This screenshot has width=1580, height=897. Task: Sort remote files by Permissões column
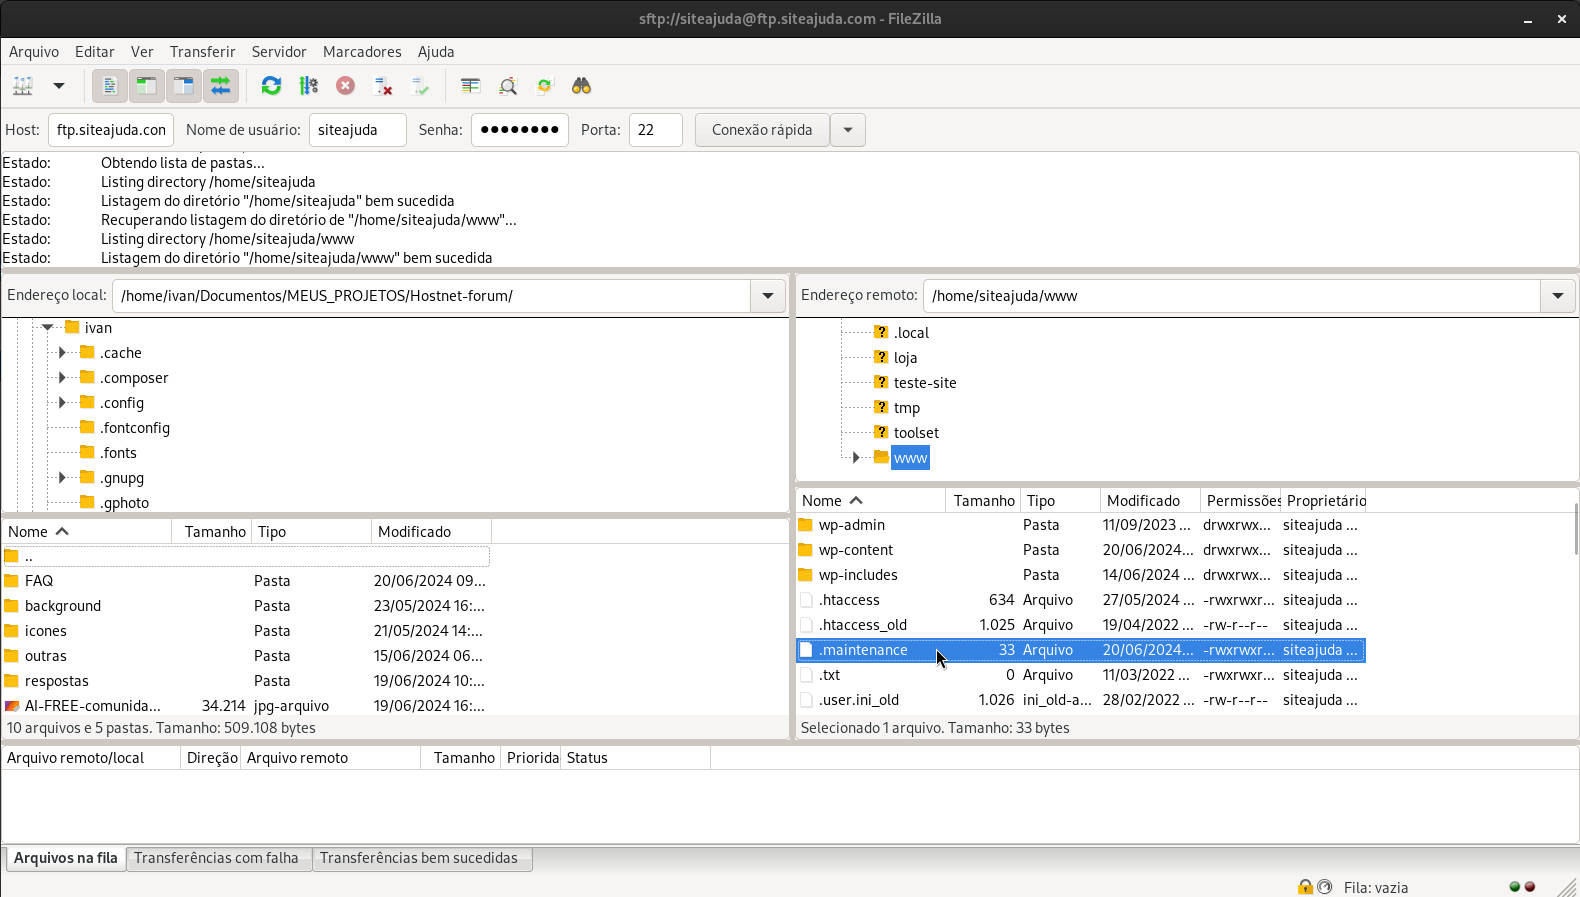(x=1241, y=501)
